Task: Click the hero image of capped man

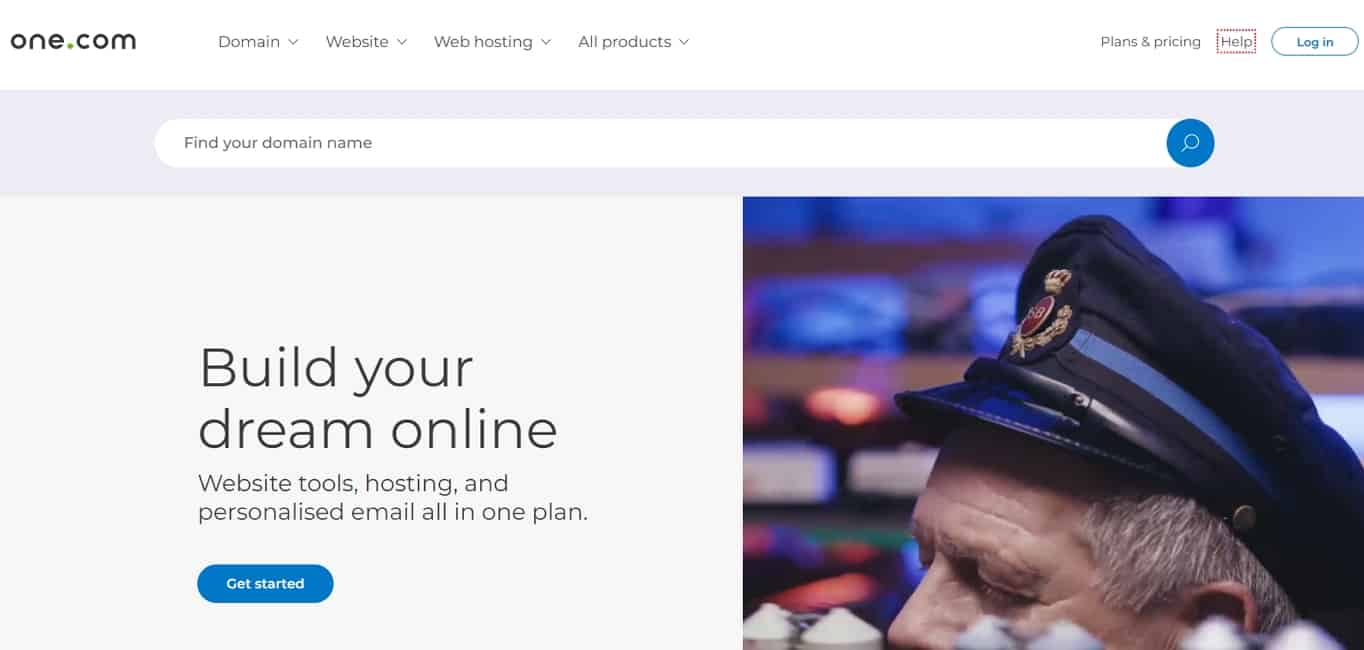Action: (1053, 423)
